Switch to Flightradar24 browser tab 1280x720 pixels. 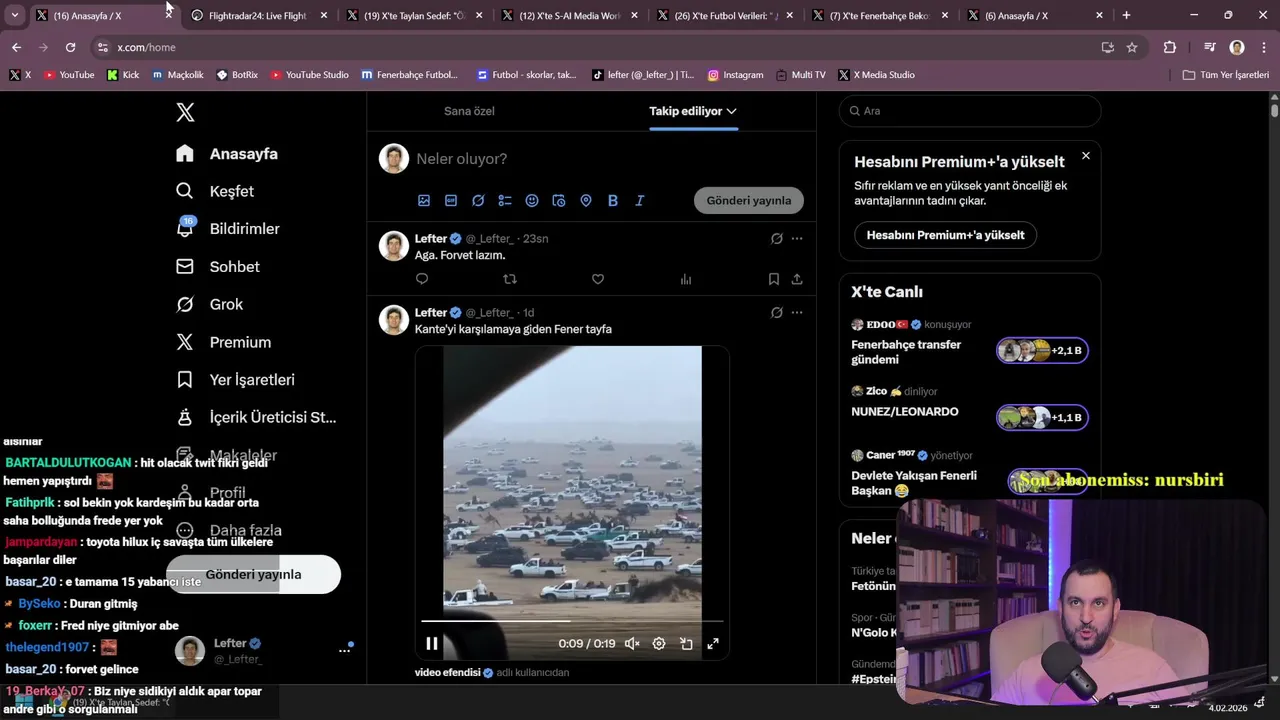click(x=258, y=16)
